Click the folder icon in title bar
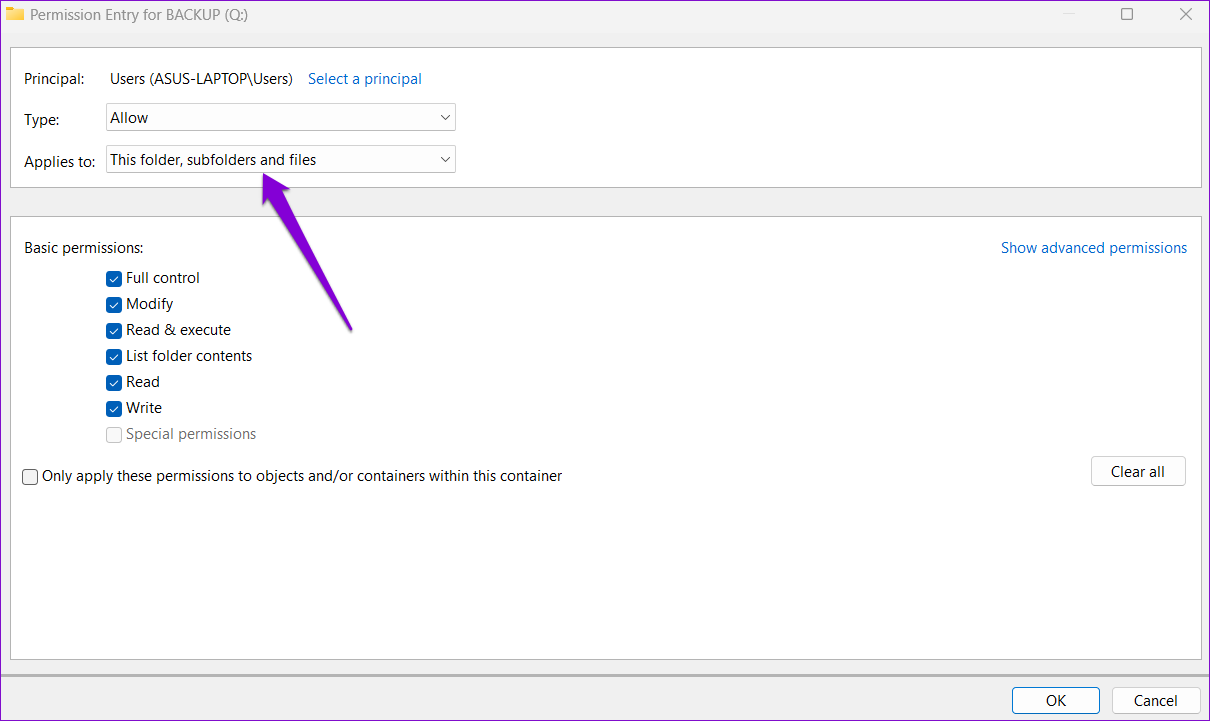The image size is (1210, 721). click(15, 15)
